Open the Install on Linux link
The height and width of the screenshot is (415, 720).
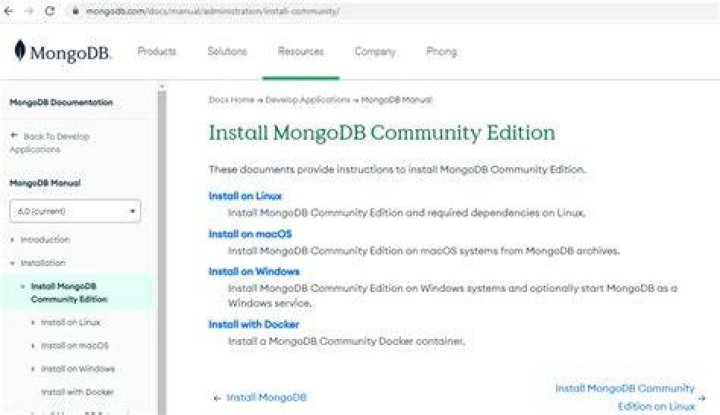245,196
